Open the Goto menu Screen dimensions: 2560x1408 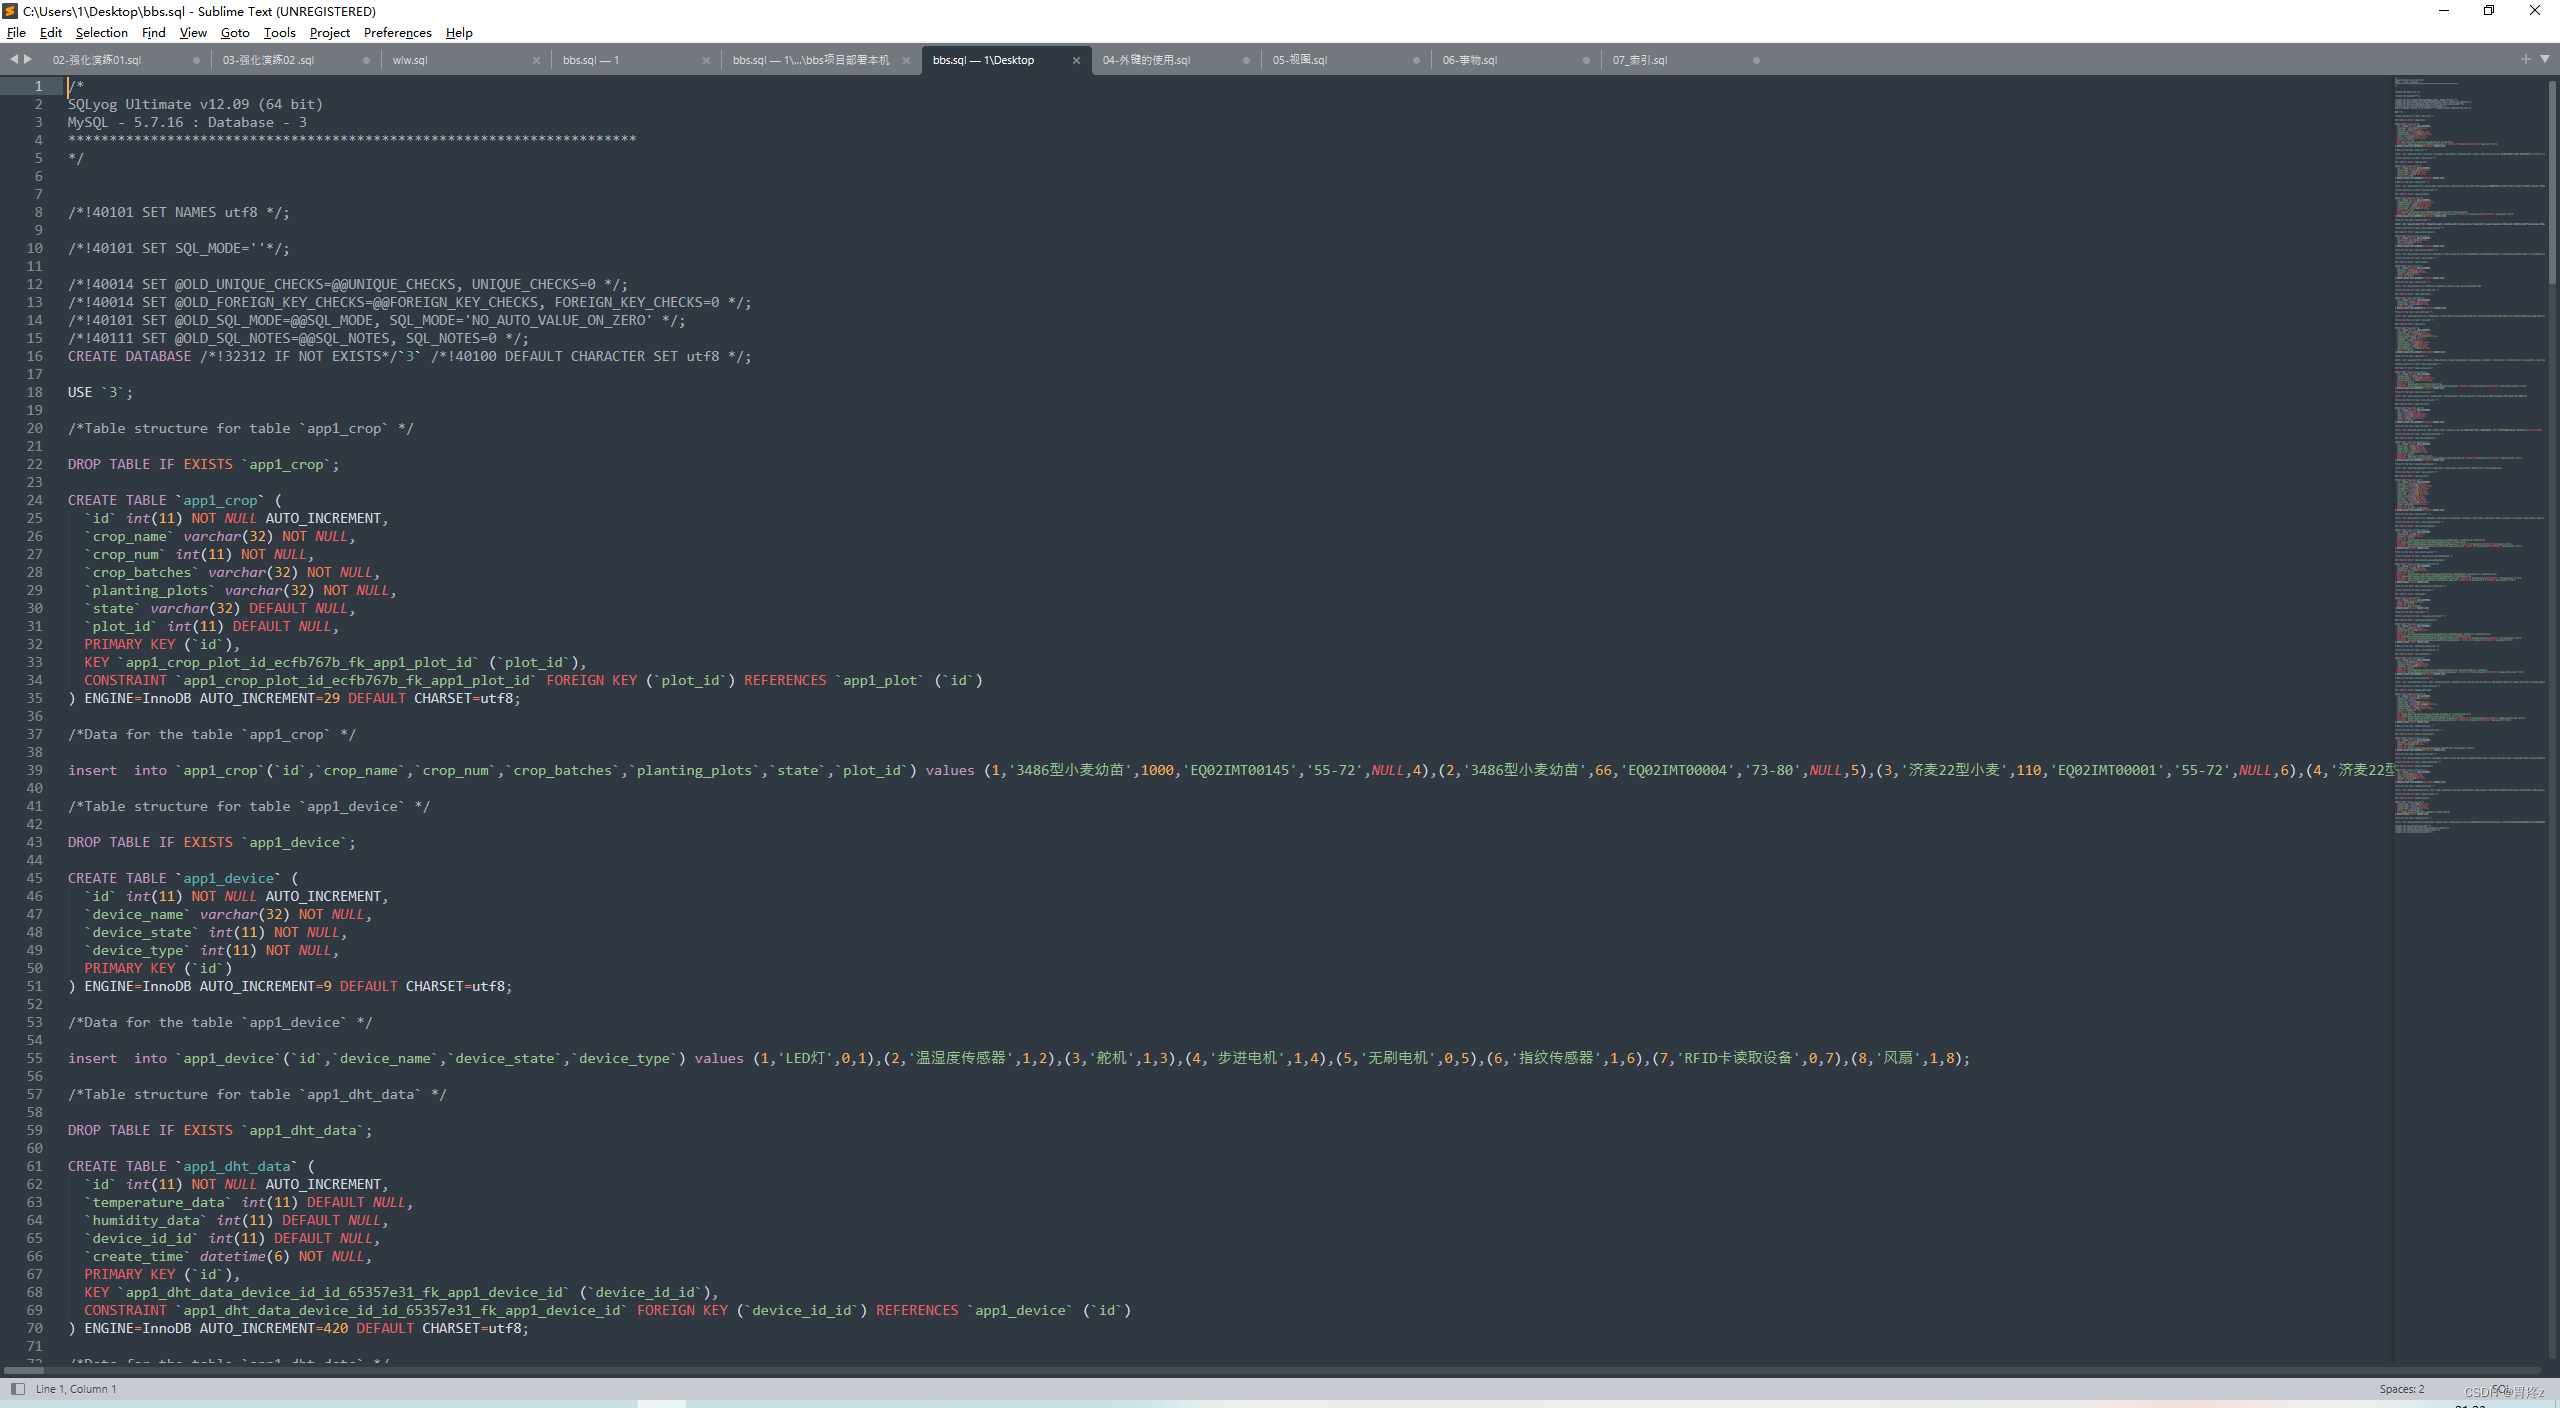pos(235,33)
